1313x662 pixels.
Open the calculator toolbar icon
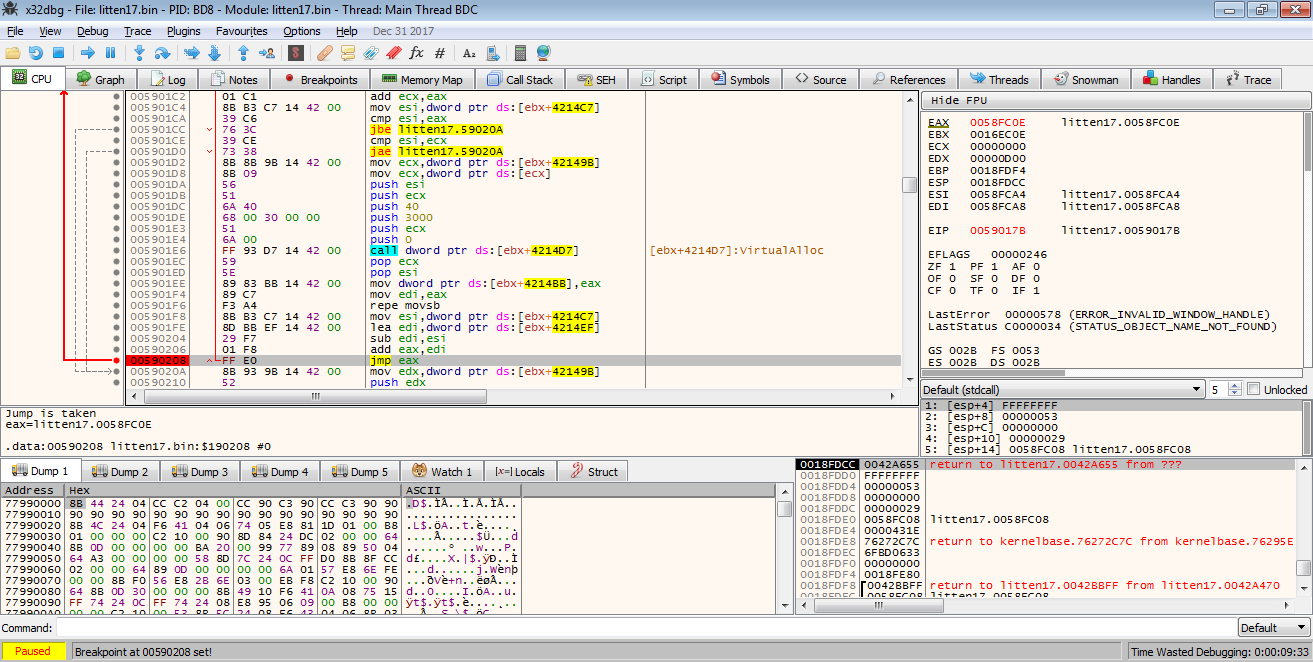click(520, 52)
